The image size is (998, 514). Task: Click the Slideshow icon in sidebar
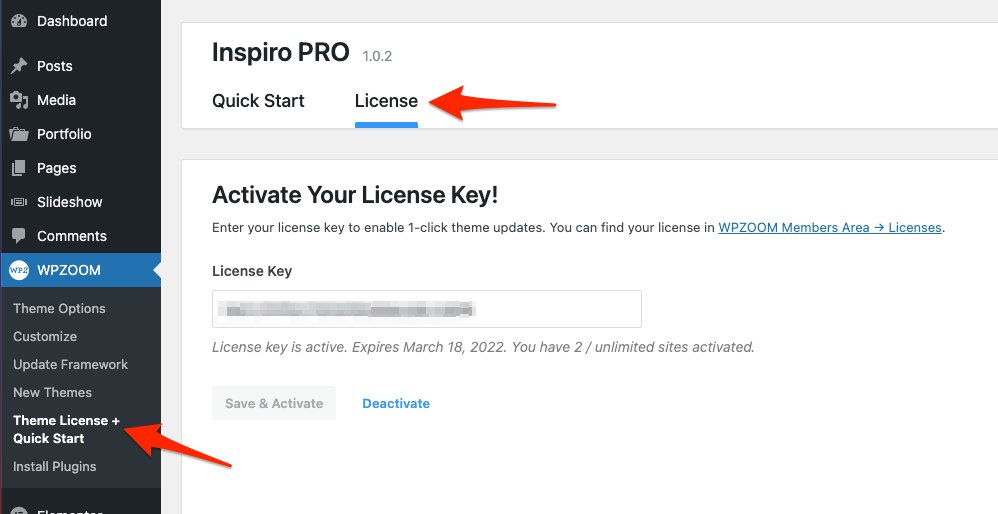(19, 202)
